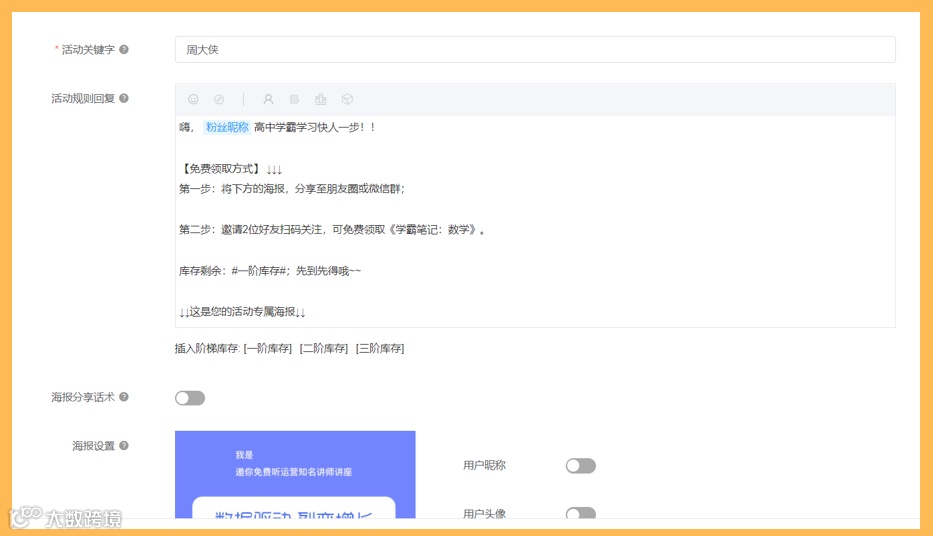The width and height of the screenshot is (933, 536).
Task: Insert [二阶库存] placeholder
Action: click(x=324, y=349)
